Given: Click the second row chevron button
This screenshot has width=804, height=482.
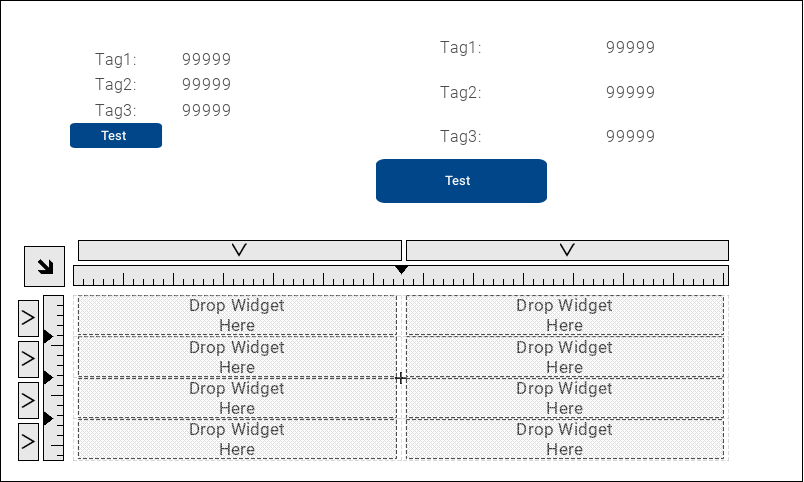Looking at the screenshot, I should point(28,358).
